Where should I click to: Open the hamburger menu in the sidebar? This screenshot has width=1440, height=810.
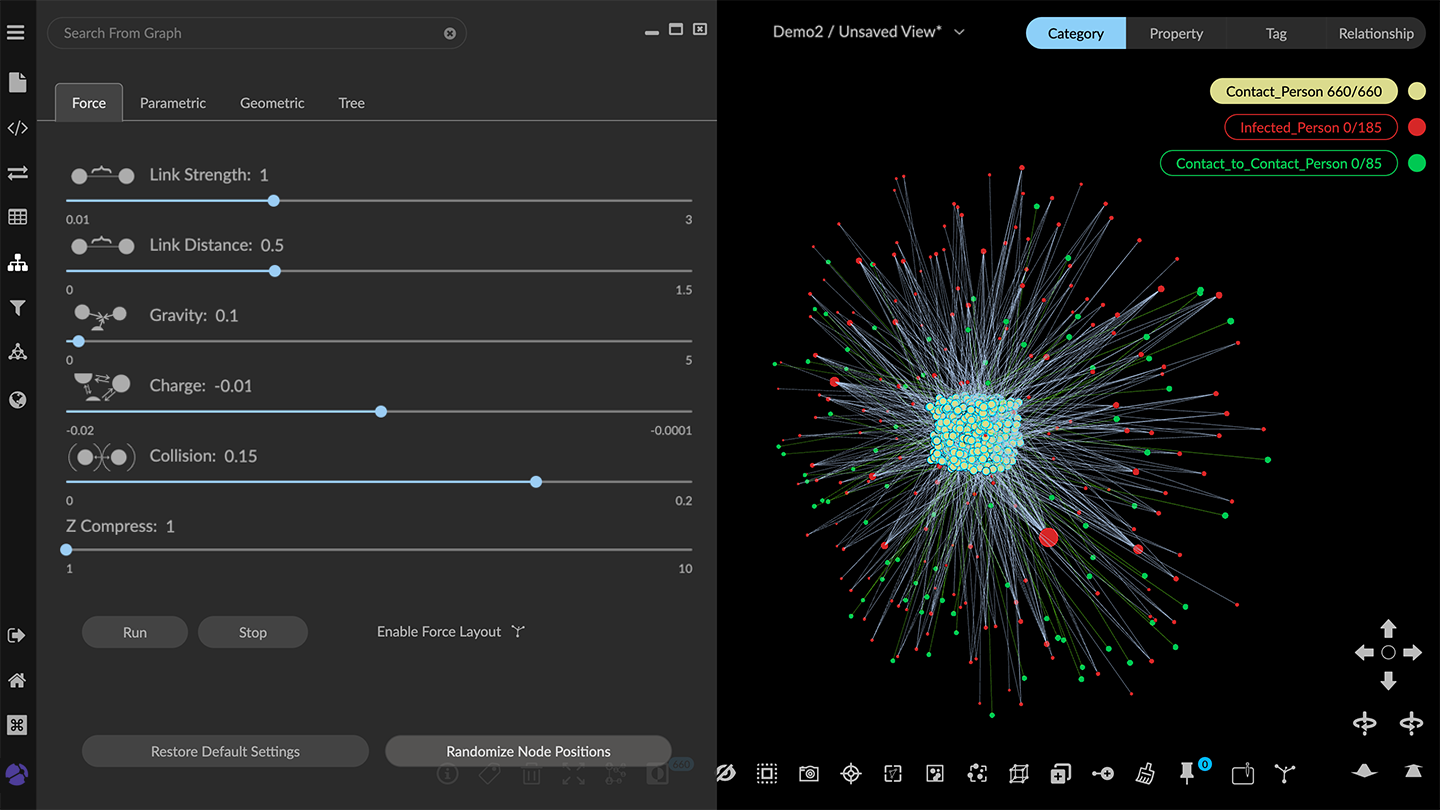(x=16, y=33)
